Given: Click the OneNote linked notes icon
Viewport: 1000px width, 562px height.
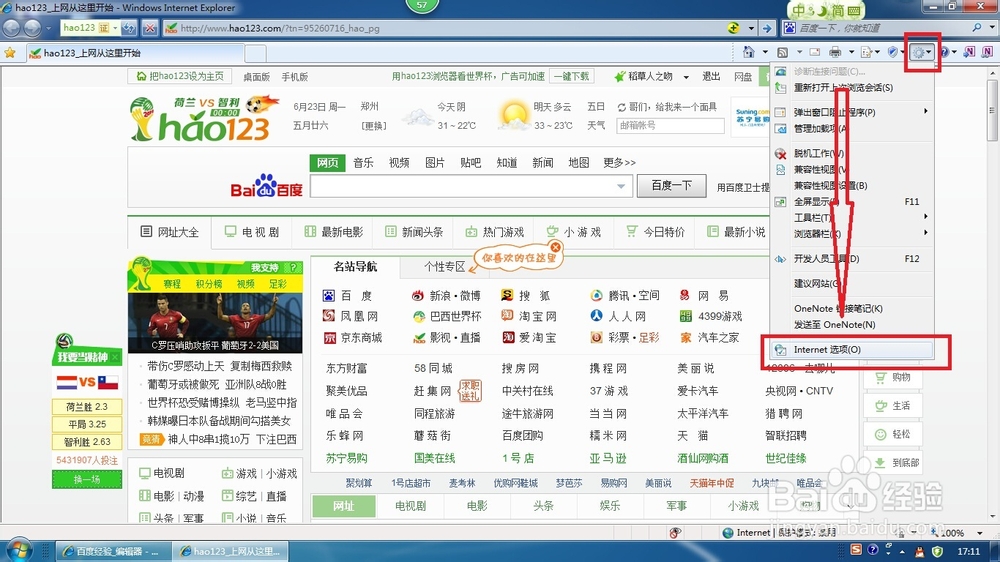Looking at the screenshot, I should click(987, 52).
